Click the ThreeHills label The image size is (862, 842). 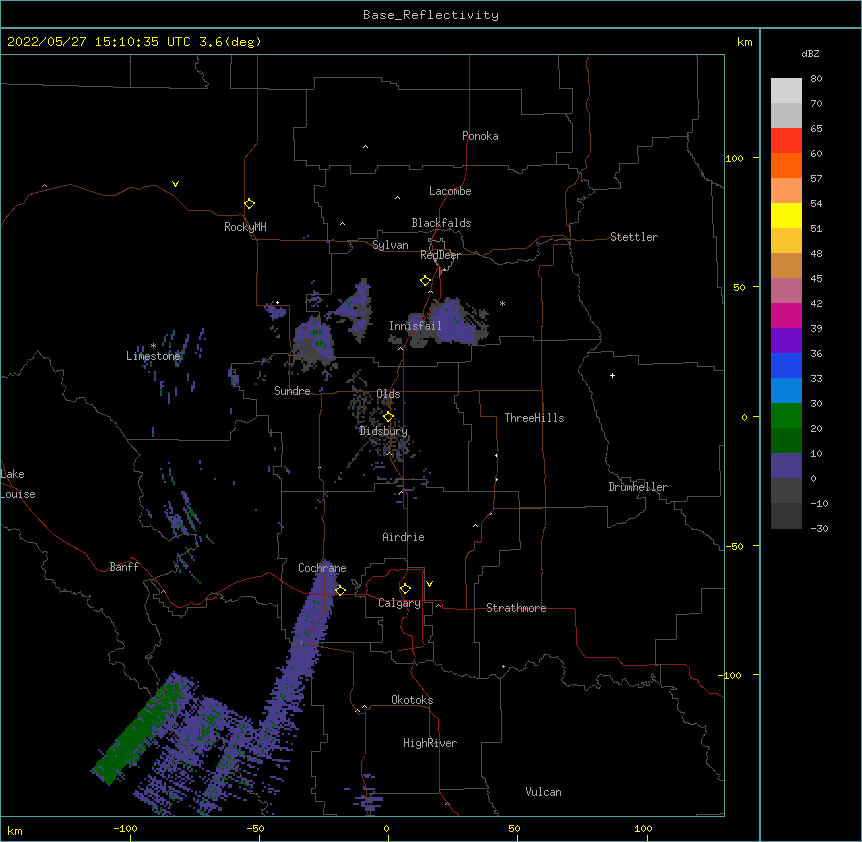pos(534,418)
